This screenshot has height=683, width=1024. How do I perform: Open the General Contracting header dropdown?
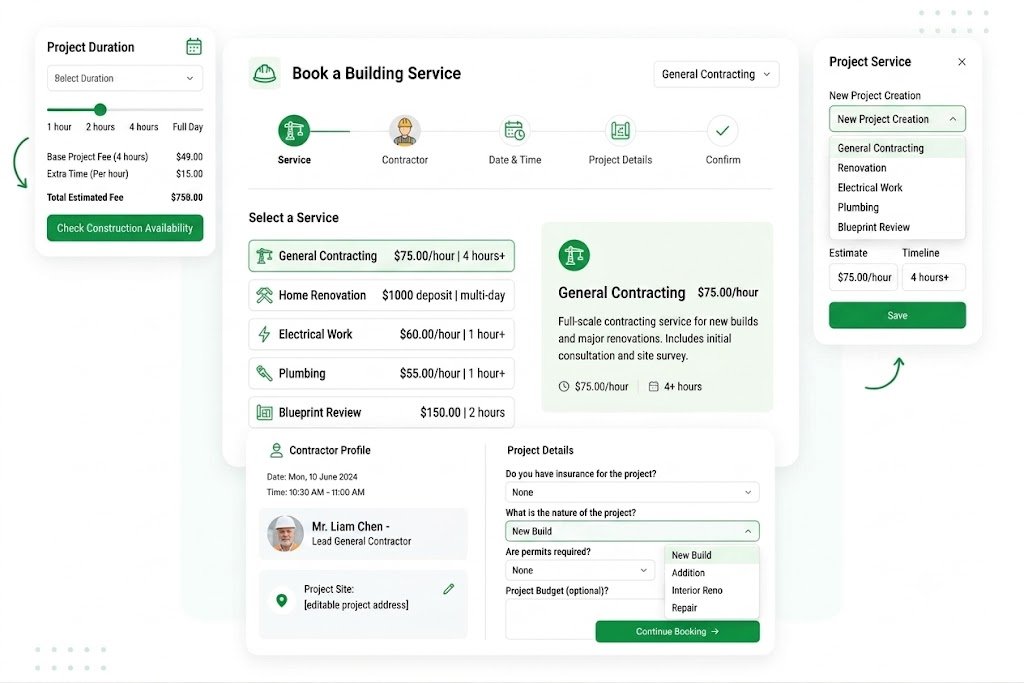716,74
